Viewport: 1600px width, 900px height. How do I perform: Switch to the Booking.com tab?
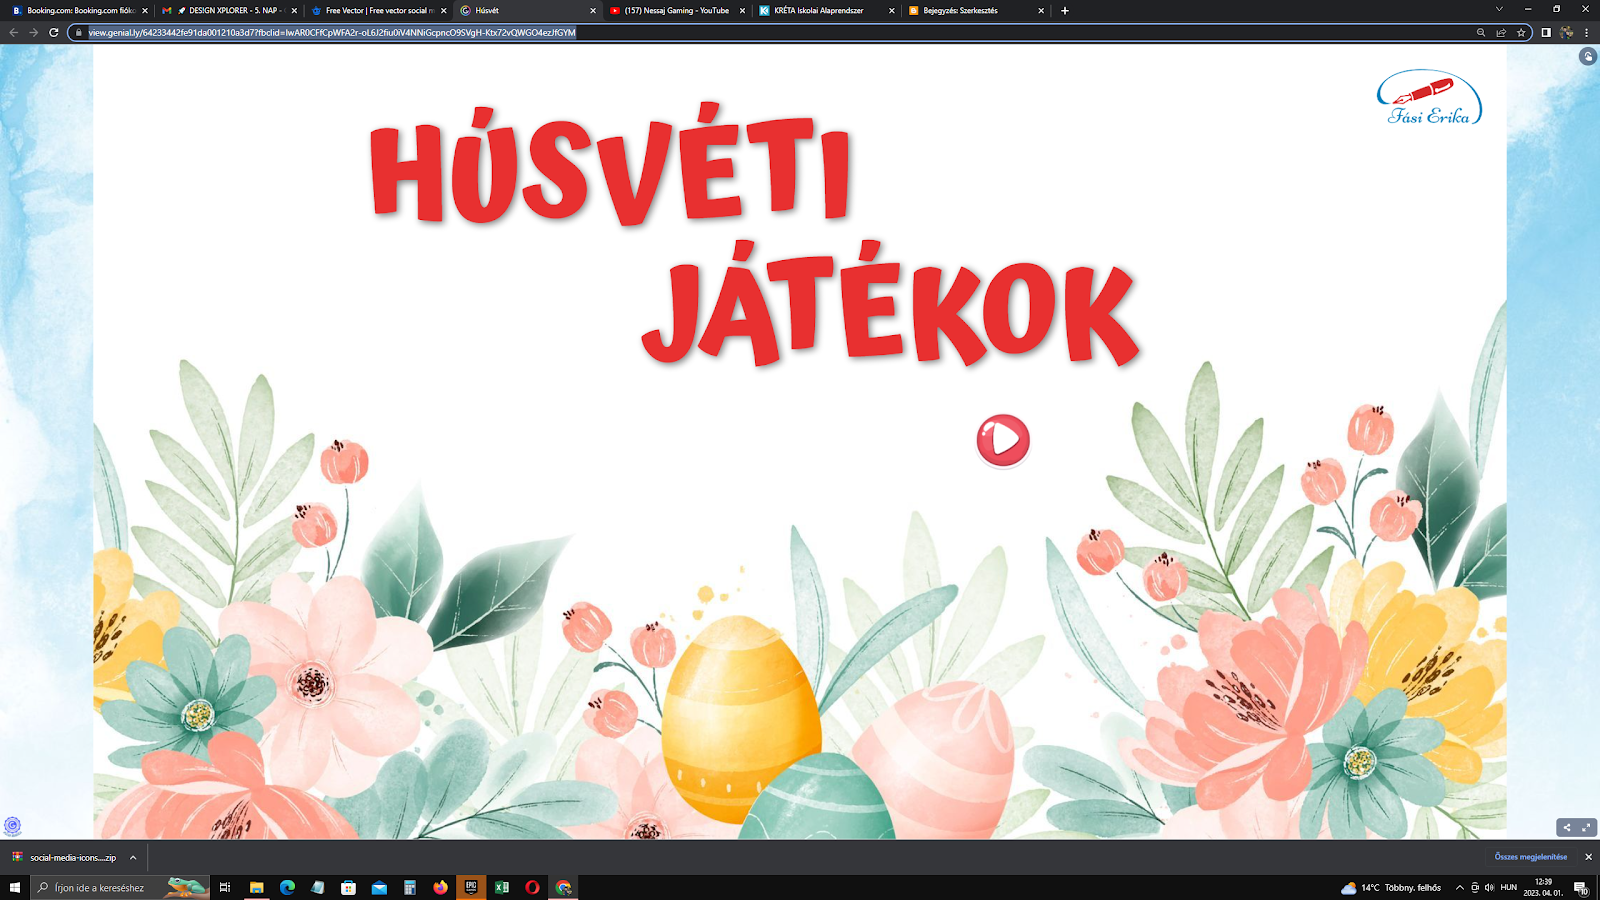80,10
